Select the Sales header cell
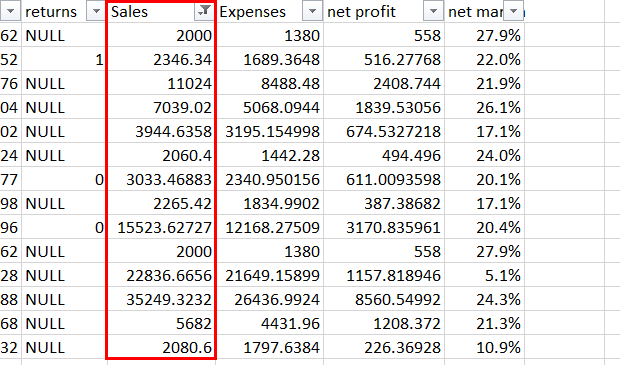This screenshot has width=620, height=365. tap(161, 12)
